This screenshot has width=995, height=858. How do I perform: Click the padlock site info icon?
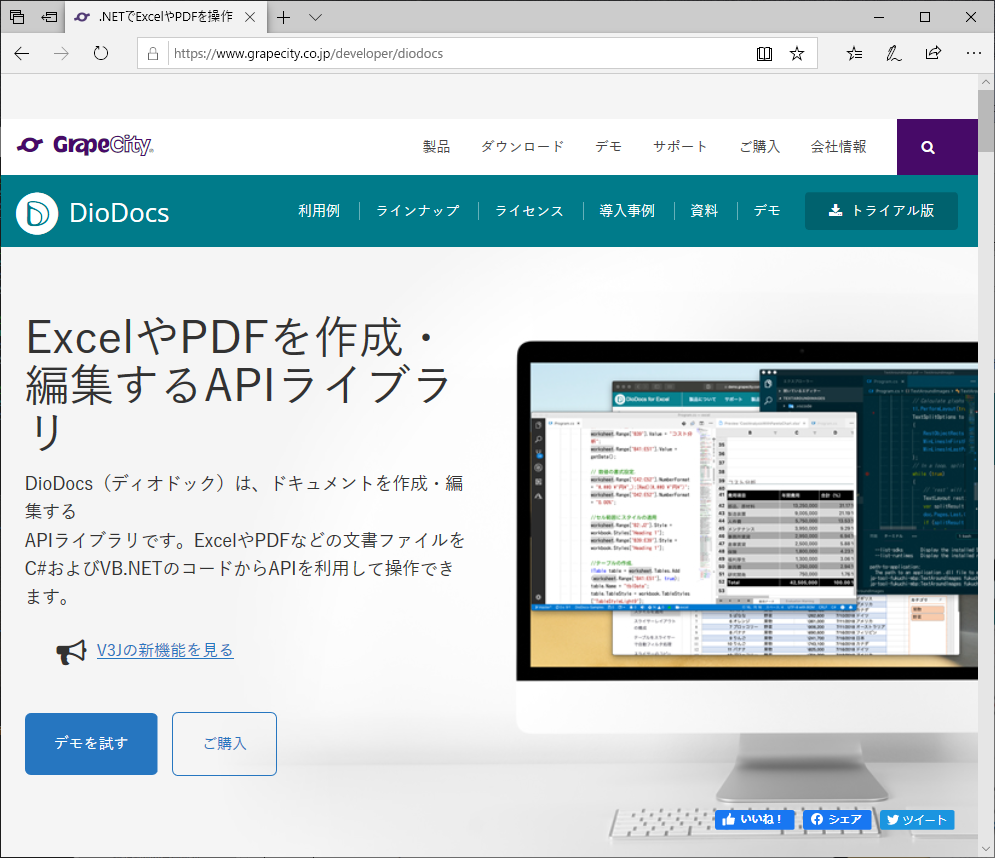[x=153, y=54]
